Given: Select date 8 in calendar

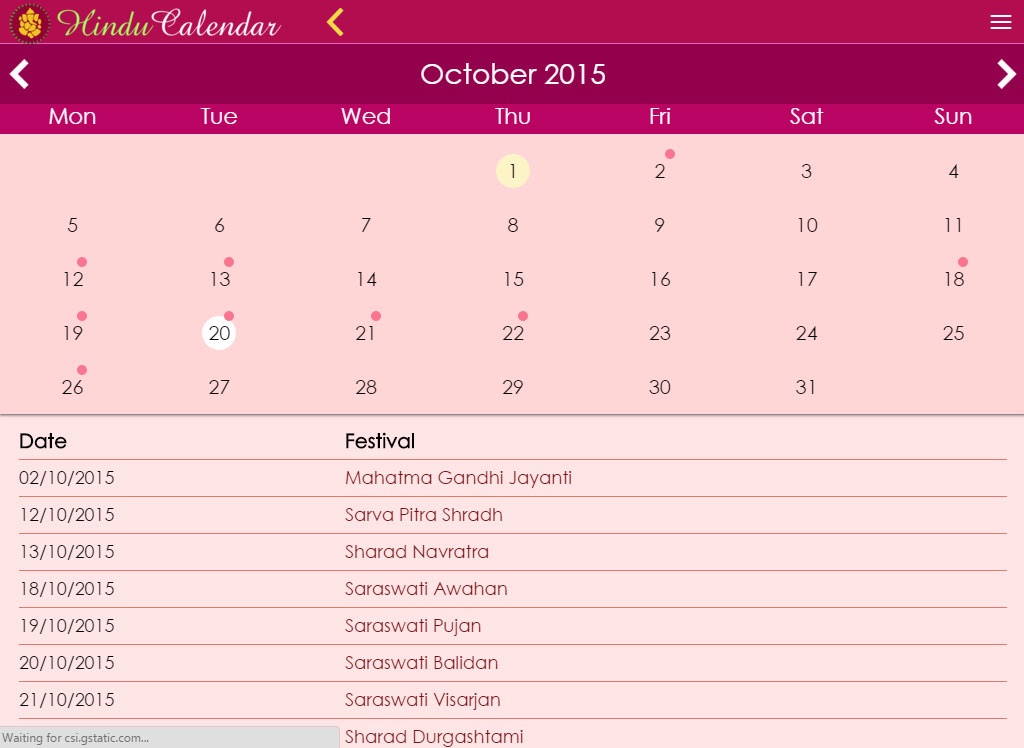Looking at the screenshot, I should pyautogui.click(x=513, y=225).
